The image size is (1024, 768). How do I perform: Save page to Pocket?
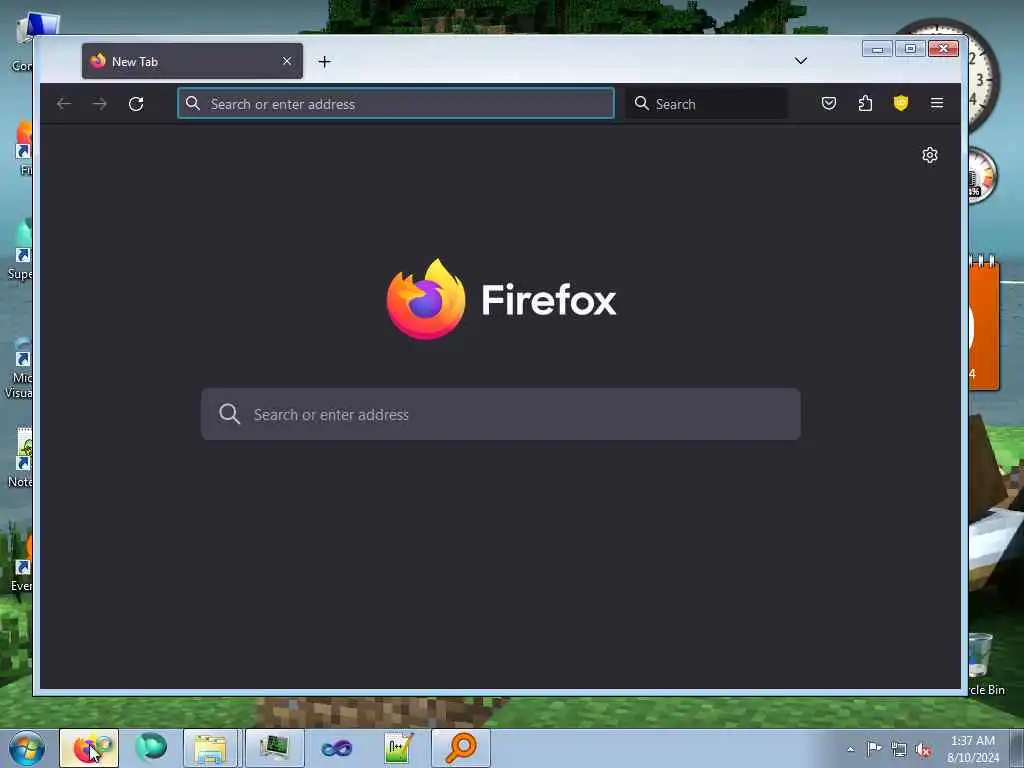829,103
